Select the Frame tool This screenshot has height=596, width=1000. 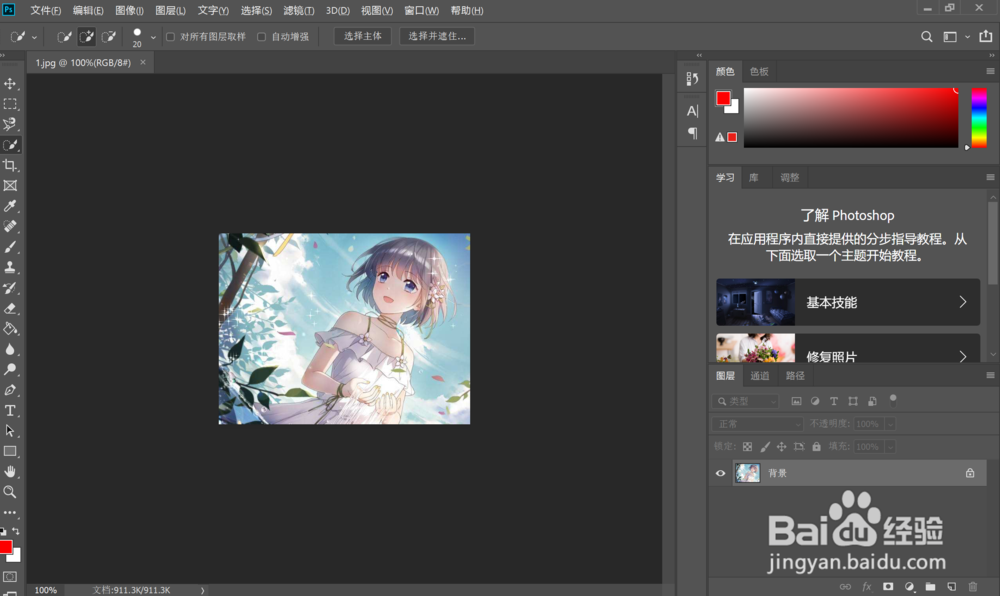tap(10, 186)
